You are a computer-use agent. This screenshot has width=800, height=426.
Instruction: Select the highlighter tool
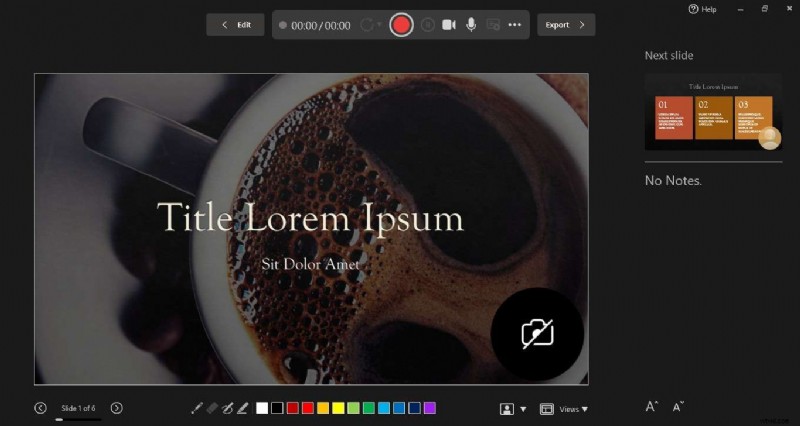click(241, 408)
